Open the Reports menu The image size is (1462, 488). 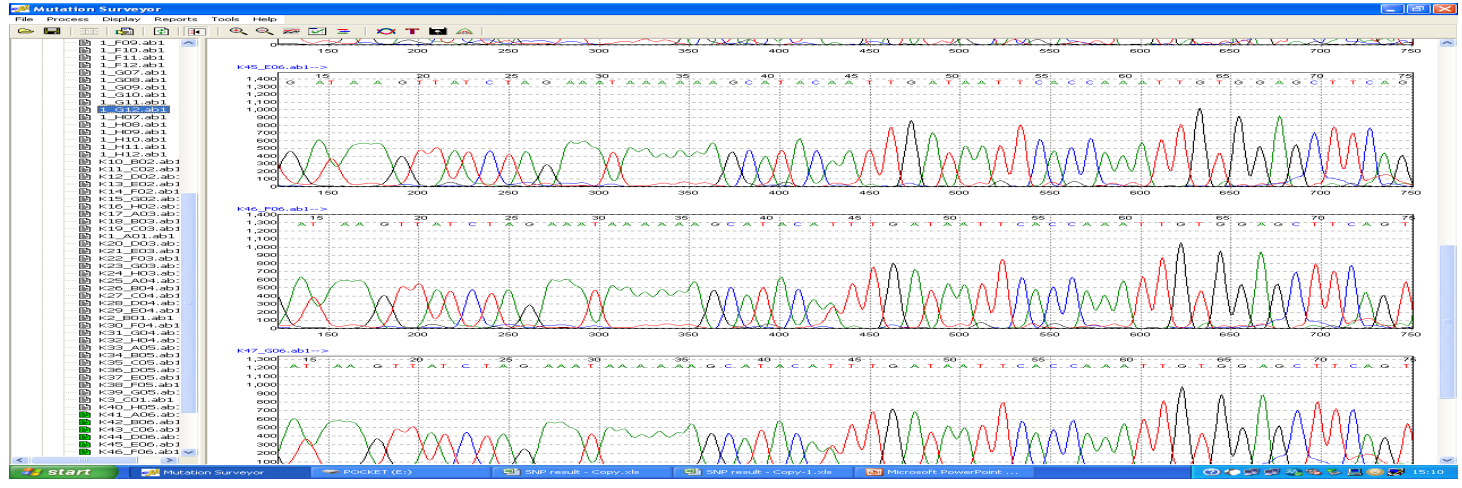coord(176,19)
